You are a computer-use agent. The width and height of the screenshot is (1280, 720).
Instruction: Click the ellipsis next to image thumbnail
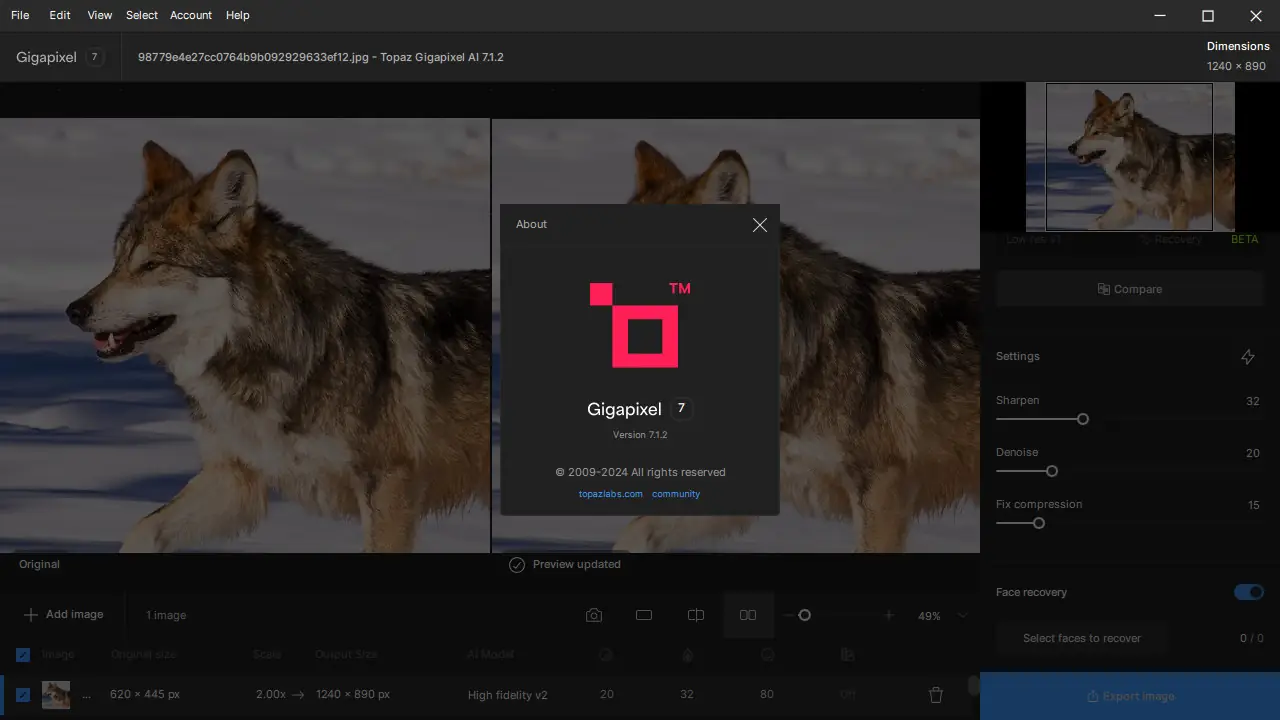click(86, 695)
